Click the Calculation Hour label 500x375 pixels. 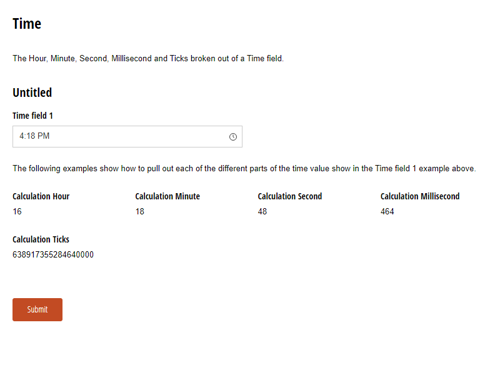[41, 196]
